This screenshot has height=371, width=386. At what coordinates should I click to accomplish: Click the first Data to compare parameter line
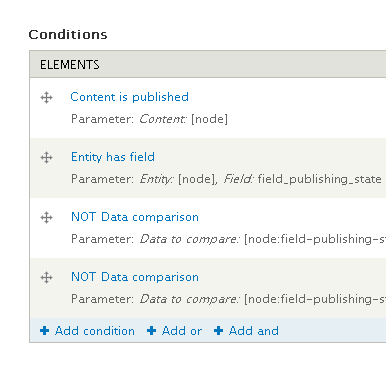[x=228, y=239]
